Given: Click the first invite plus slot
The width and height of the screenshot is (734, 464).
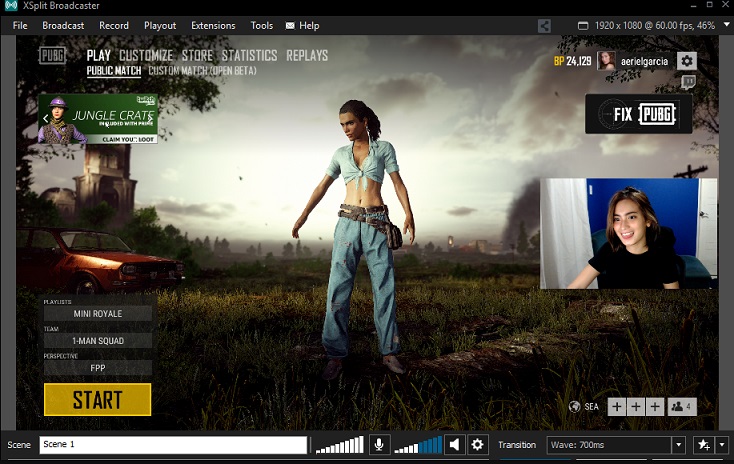Looking at the screenshot, I should coord(617,406).
